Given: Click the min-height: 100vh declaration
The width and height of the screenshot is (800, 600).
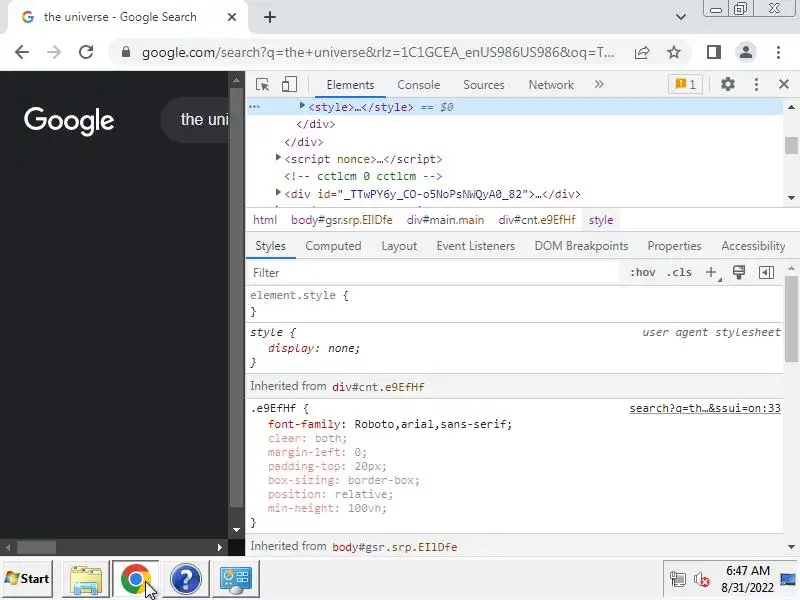Looking at the screenshot, I should 327,508.
